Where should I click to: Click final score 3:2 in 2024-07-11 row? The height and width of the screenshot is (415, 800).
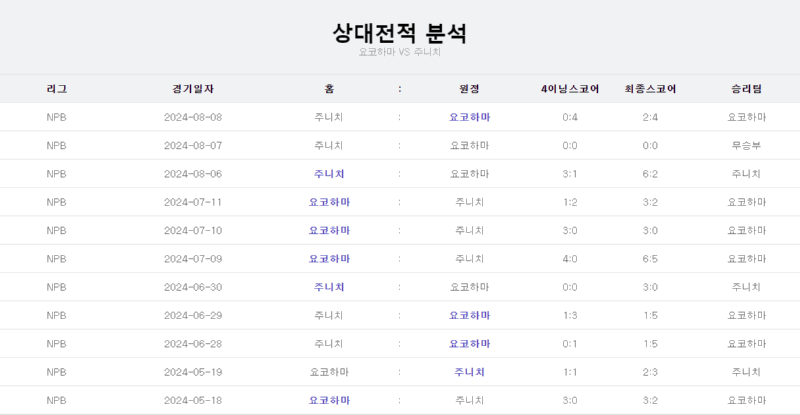click(x=650, y=202)
